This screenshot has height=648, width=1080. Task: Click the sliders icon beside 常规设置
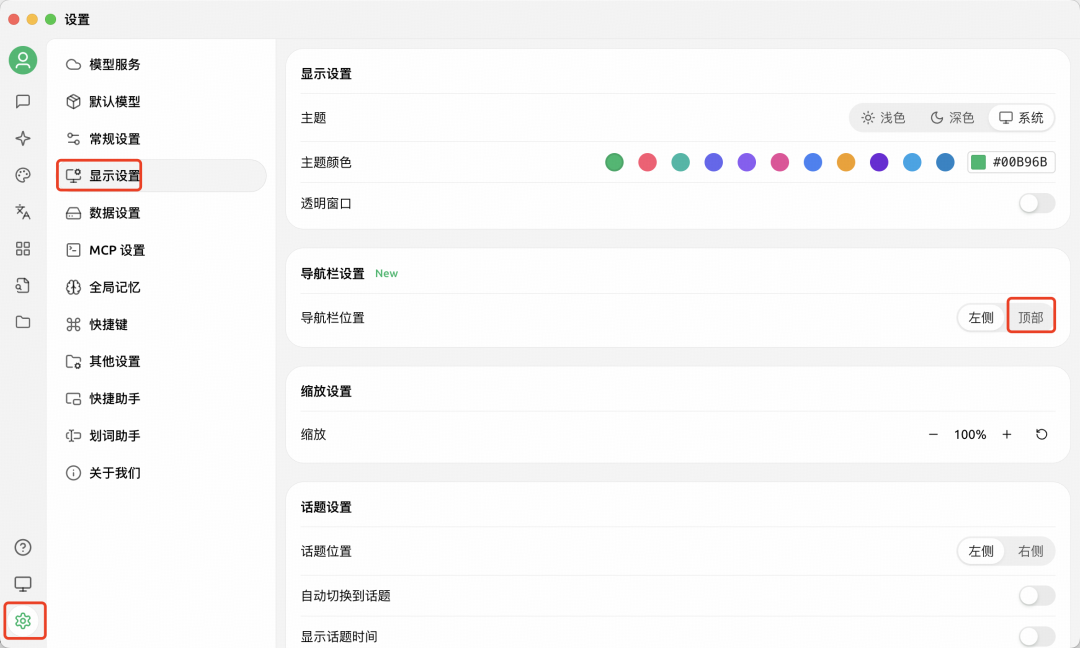[73, 138]
